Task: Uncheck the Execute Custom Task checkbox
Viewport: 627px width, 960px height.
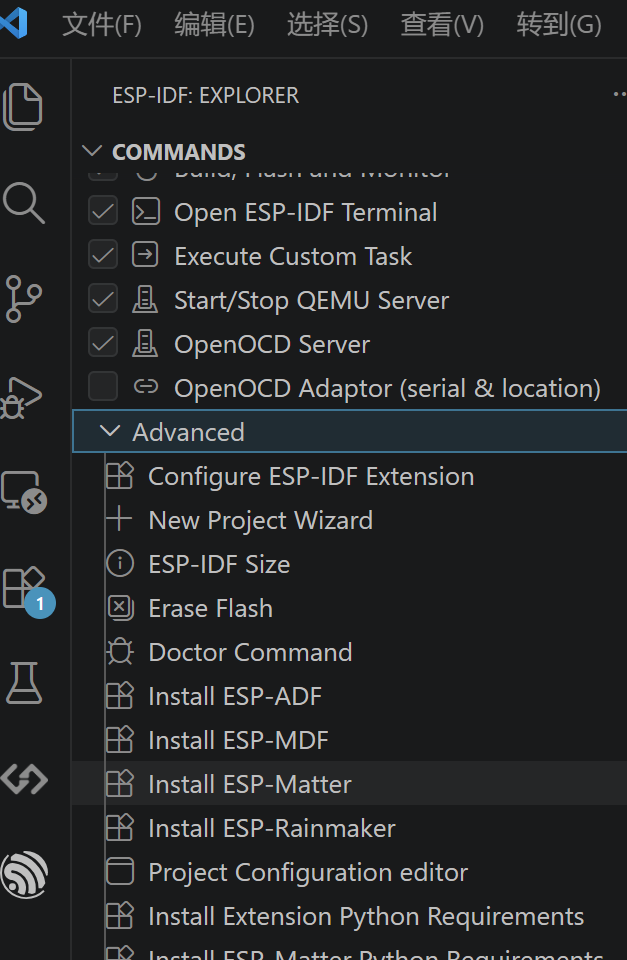Action: (103, 255)
